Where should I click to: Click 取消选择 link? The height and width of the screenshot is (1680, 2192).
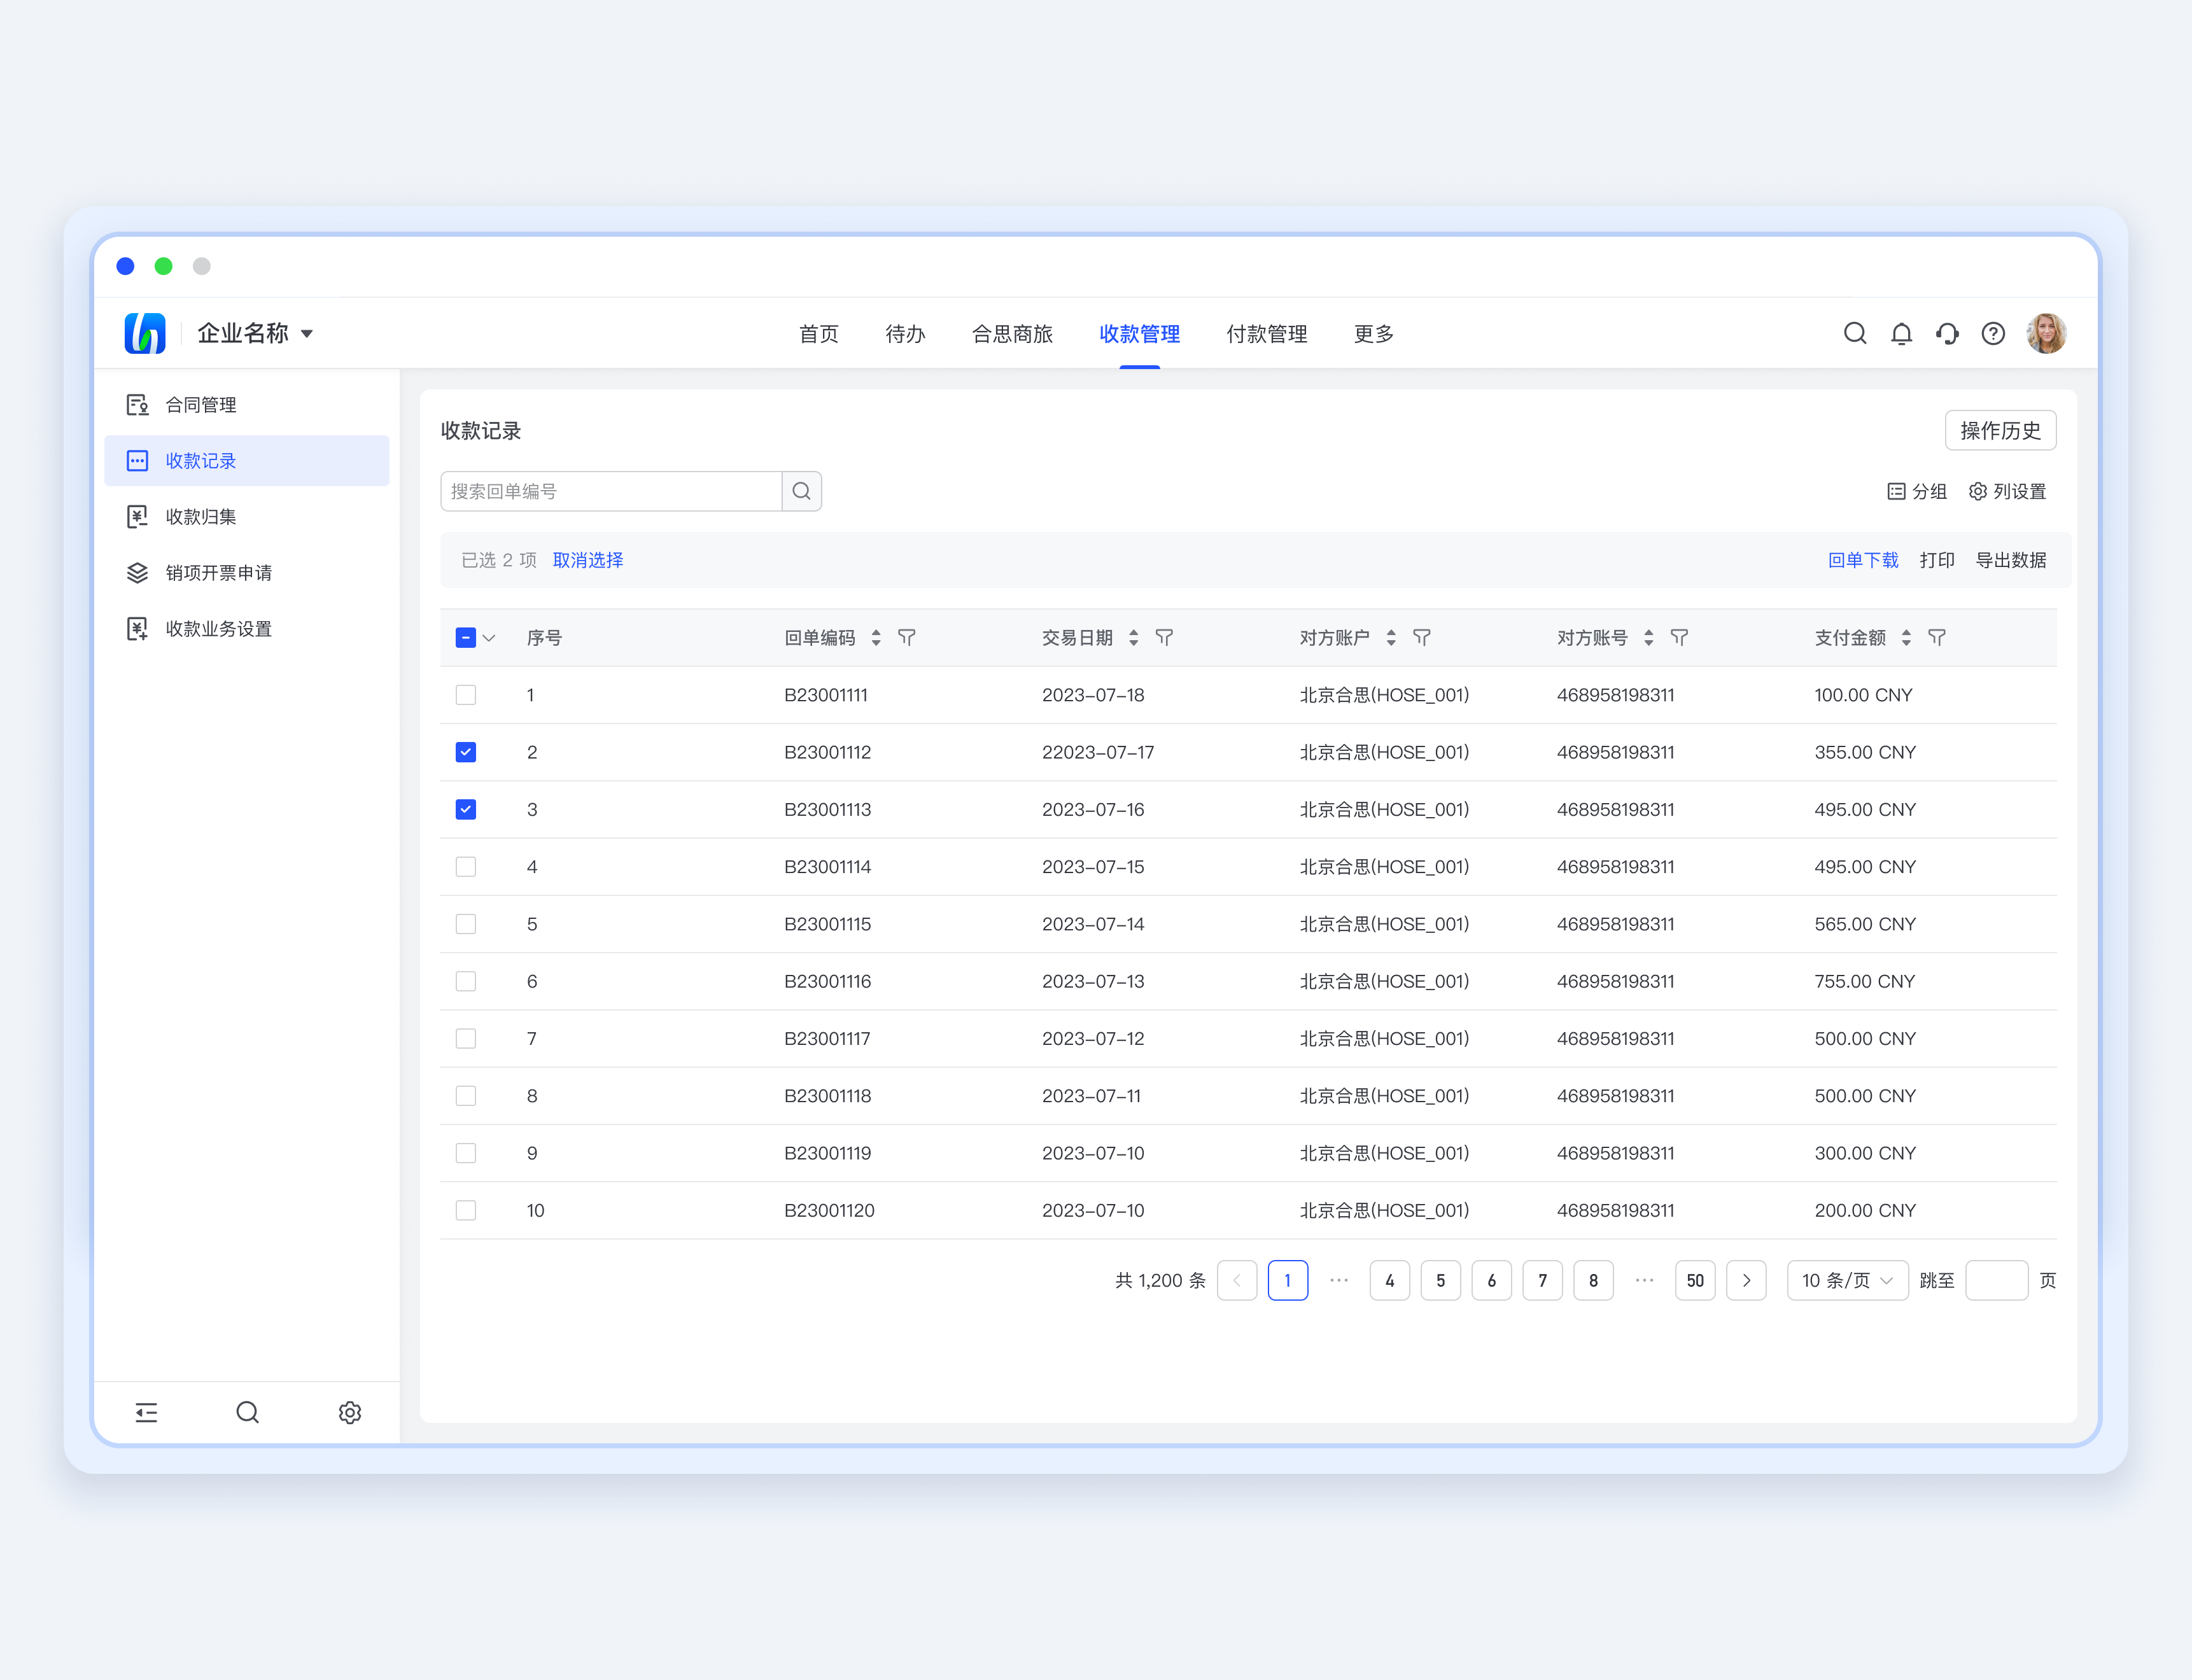coord(588,560)
